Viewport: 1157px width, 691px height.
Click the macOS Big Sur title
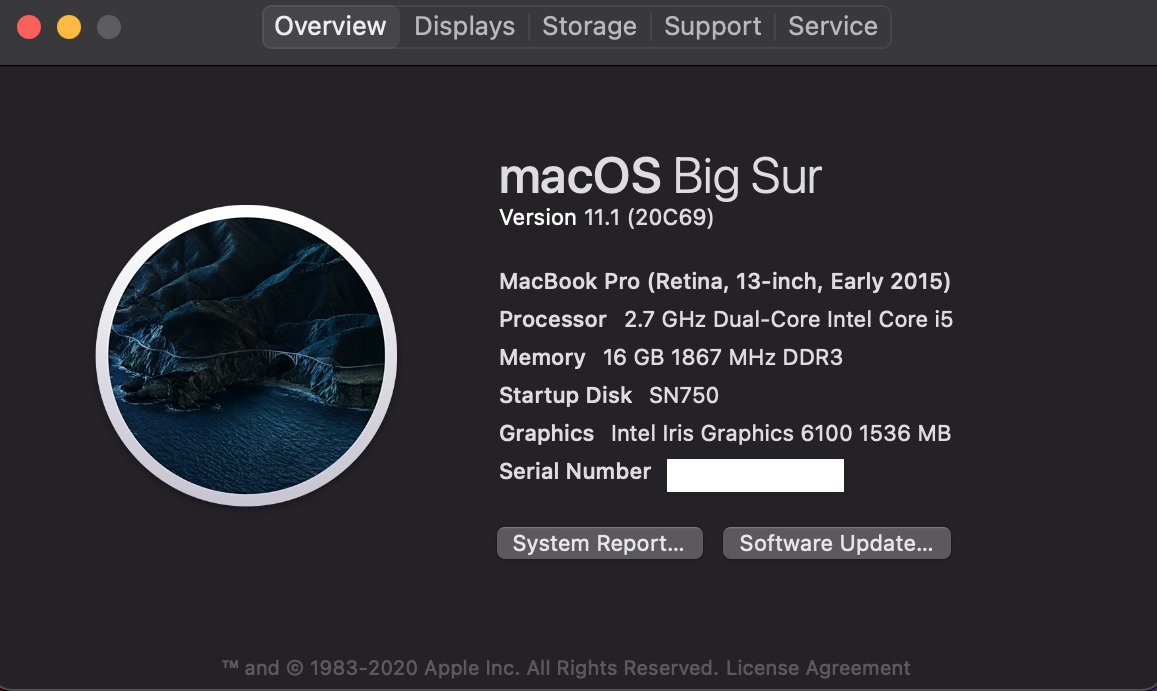(x=660, y=177)
